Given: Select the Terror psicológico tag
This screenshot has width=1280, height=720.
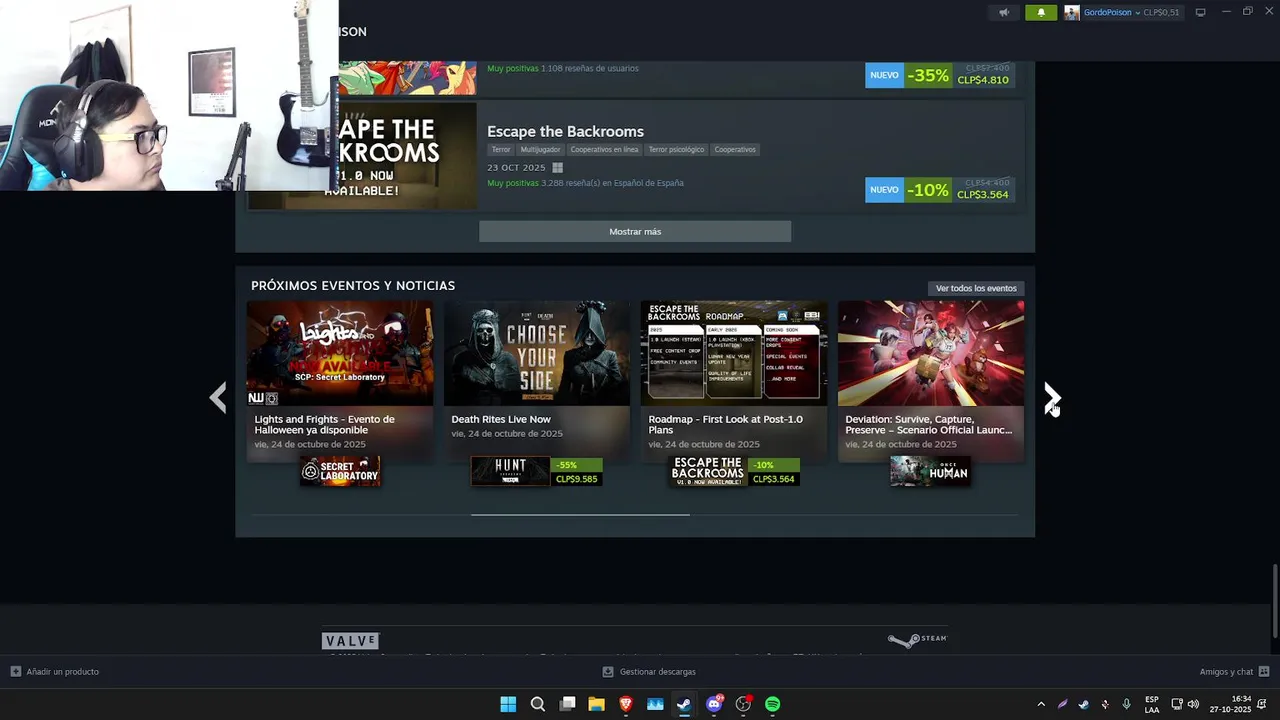Looking at the screenshot, I should click(x=676, y=149).
